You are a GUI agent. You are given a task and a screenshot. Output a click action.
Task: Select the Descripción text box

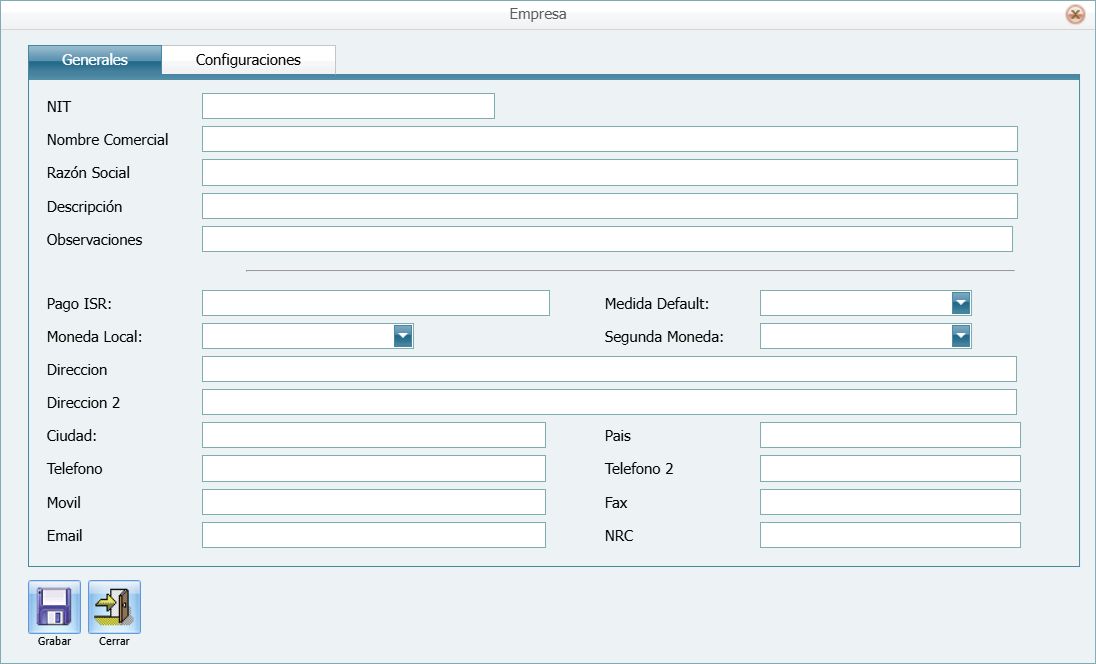[x=609, y=206]
